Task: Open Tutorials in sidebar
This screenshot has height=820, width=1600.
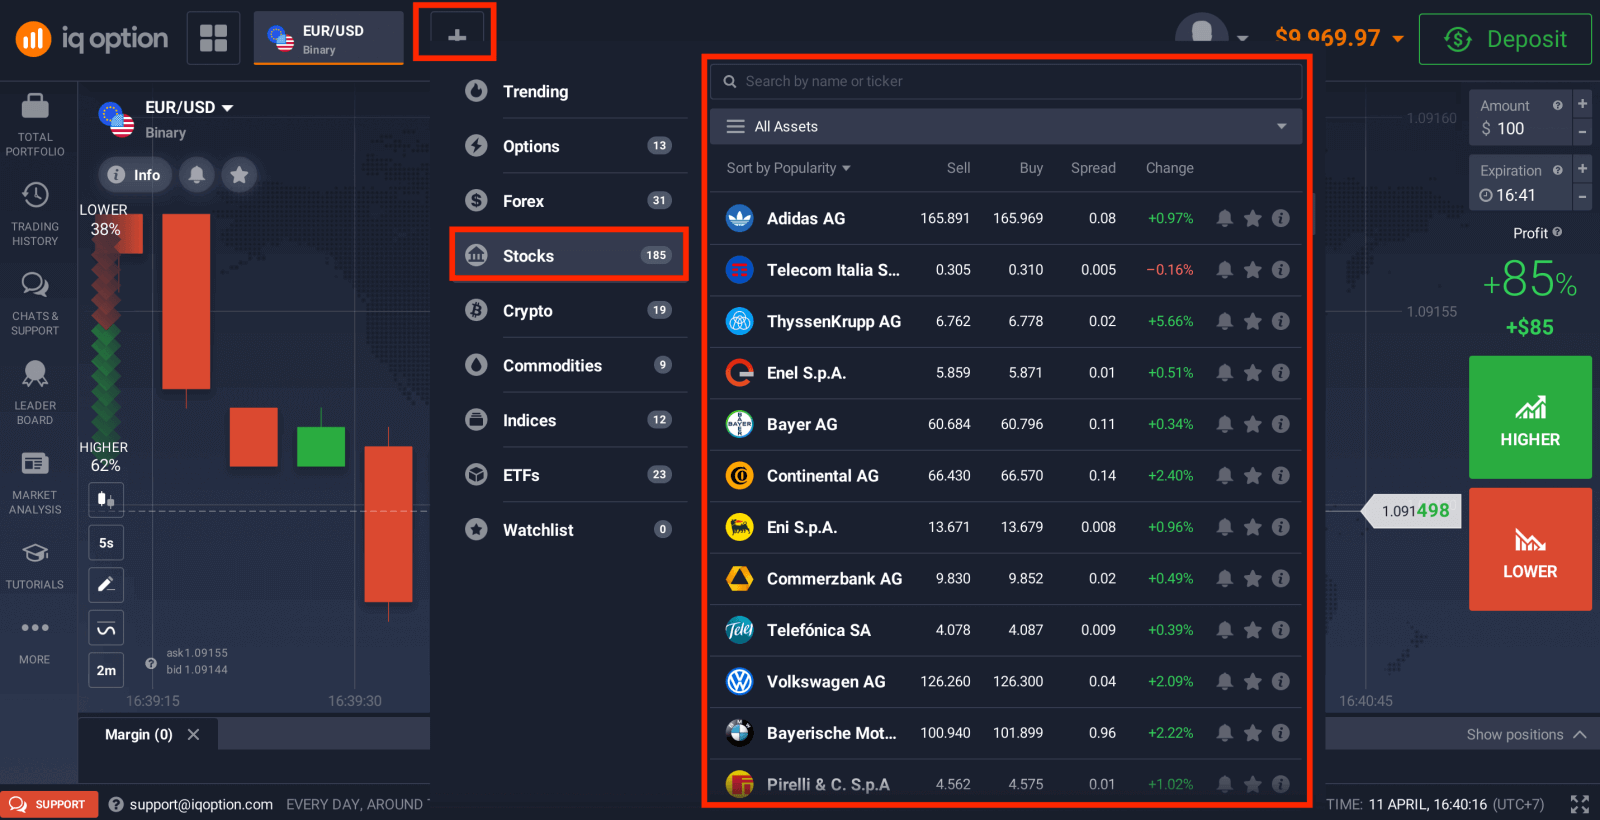Action: [x=35, y=566]
